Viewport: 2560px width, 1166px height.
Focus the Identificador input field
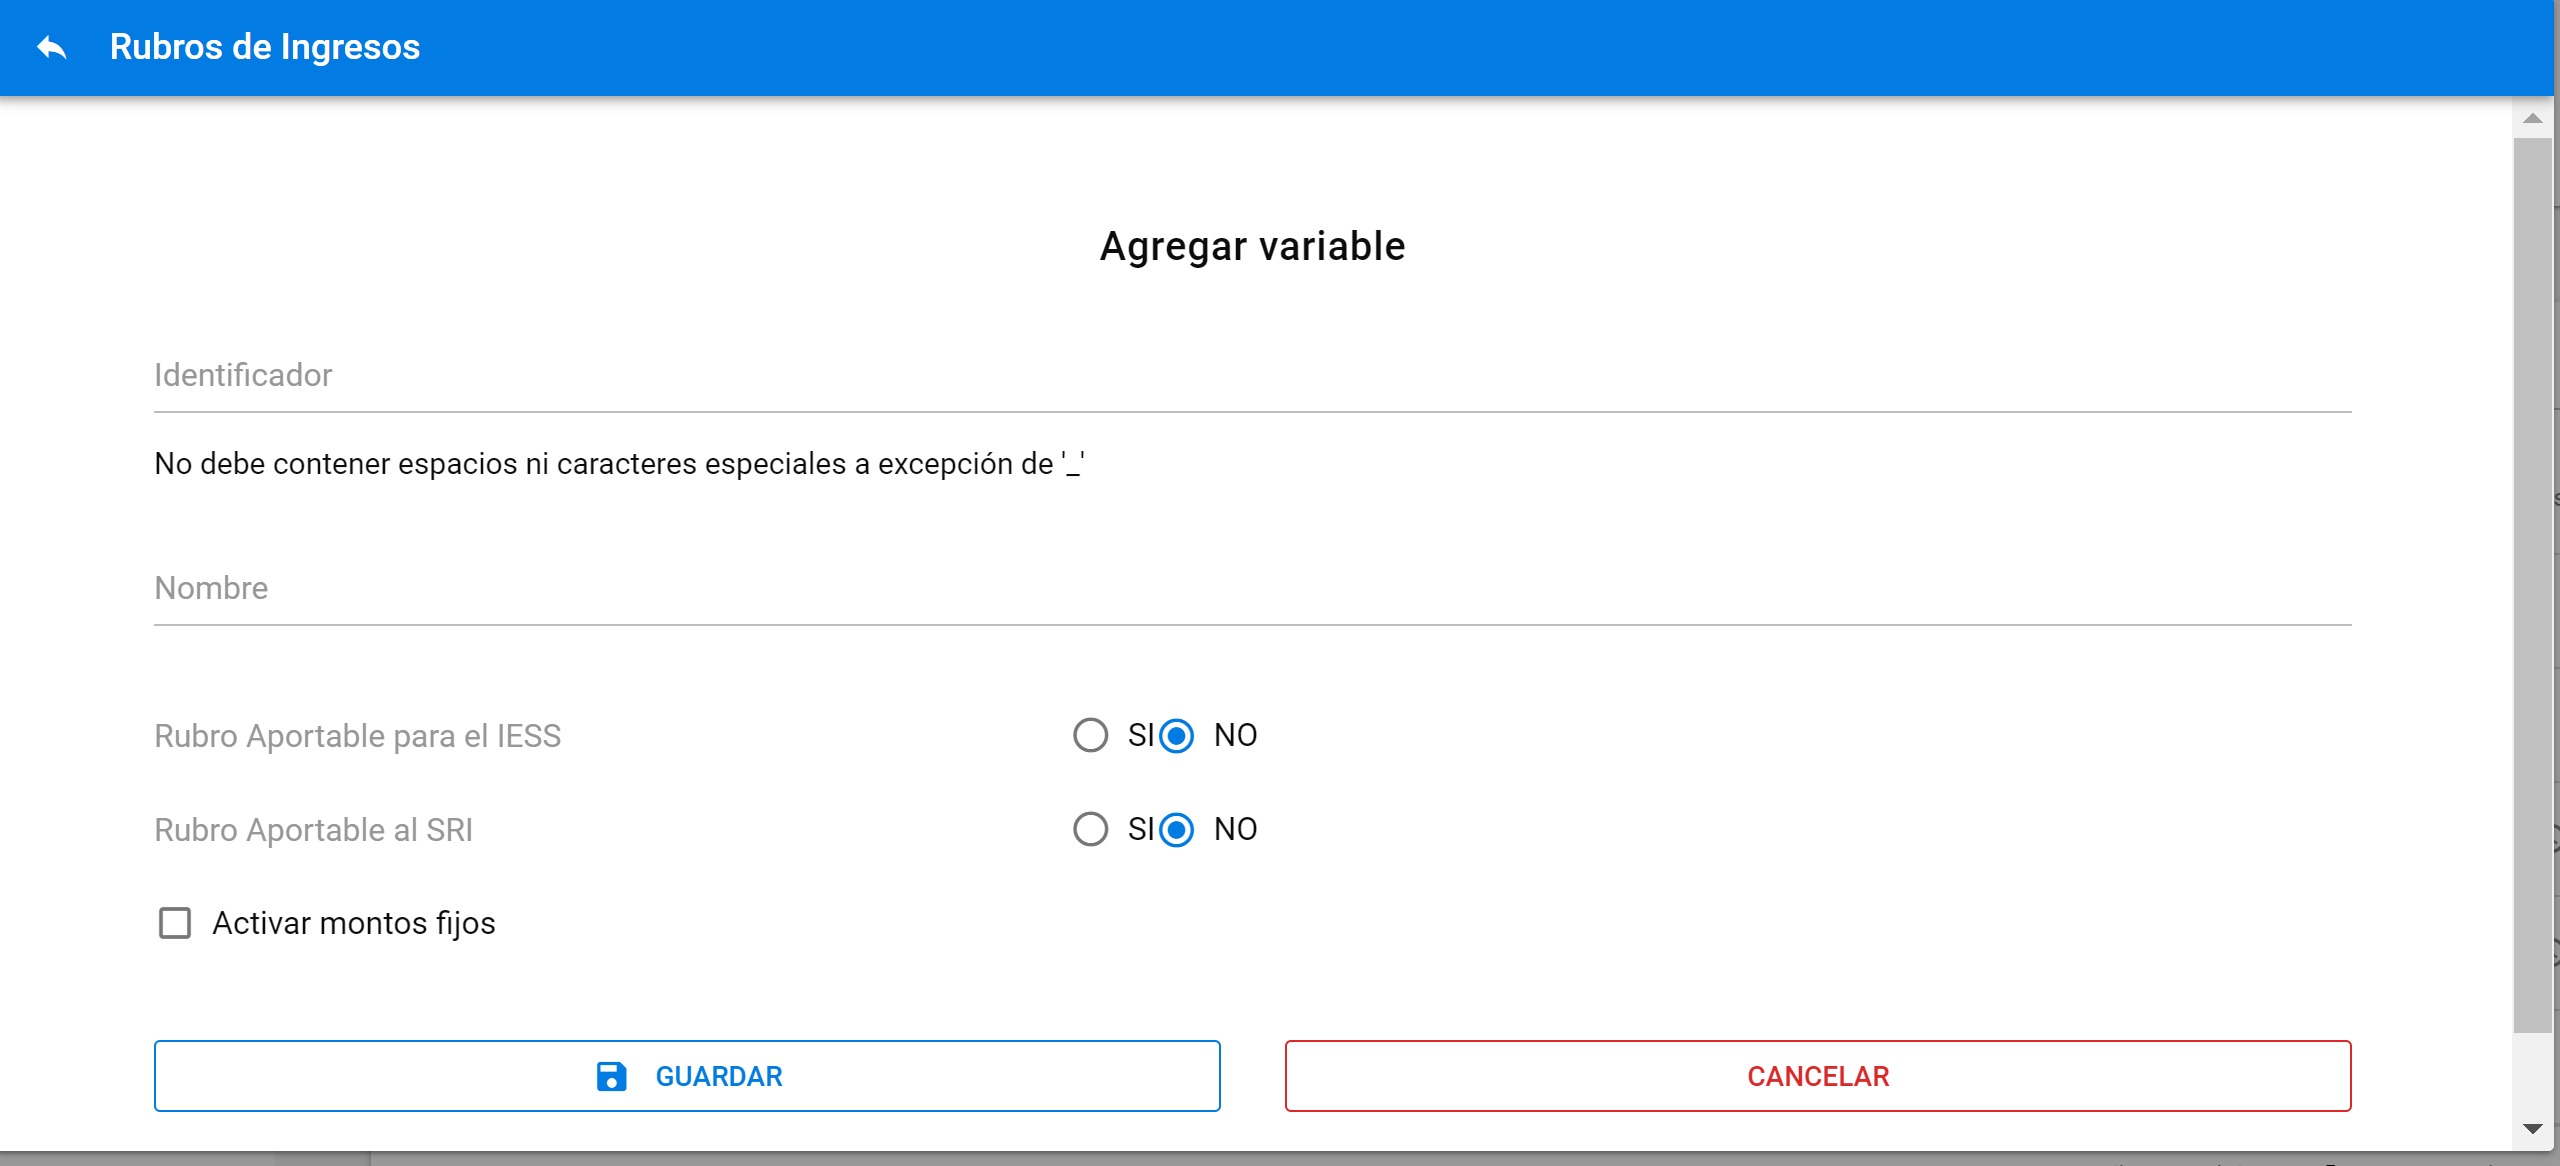click(1252, 376)
